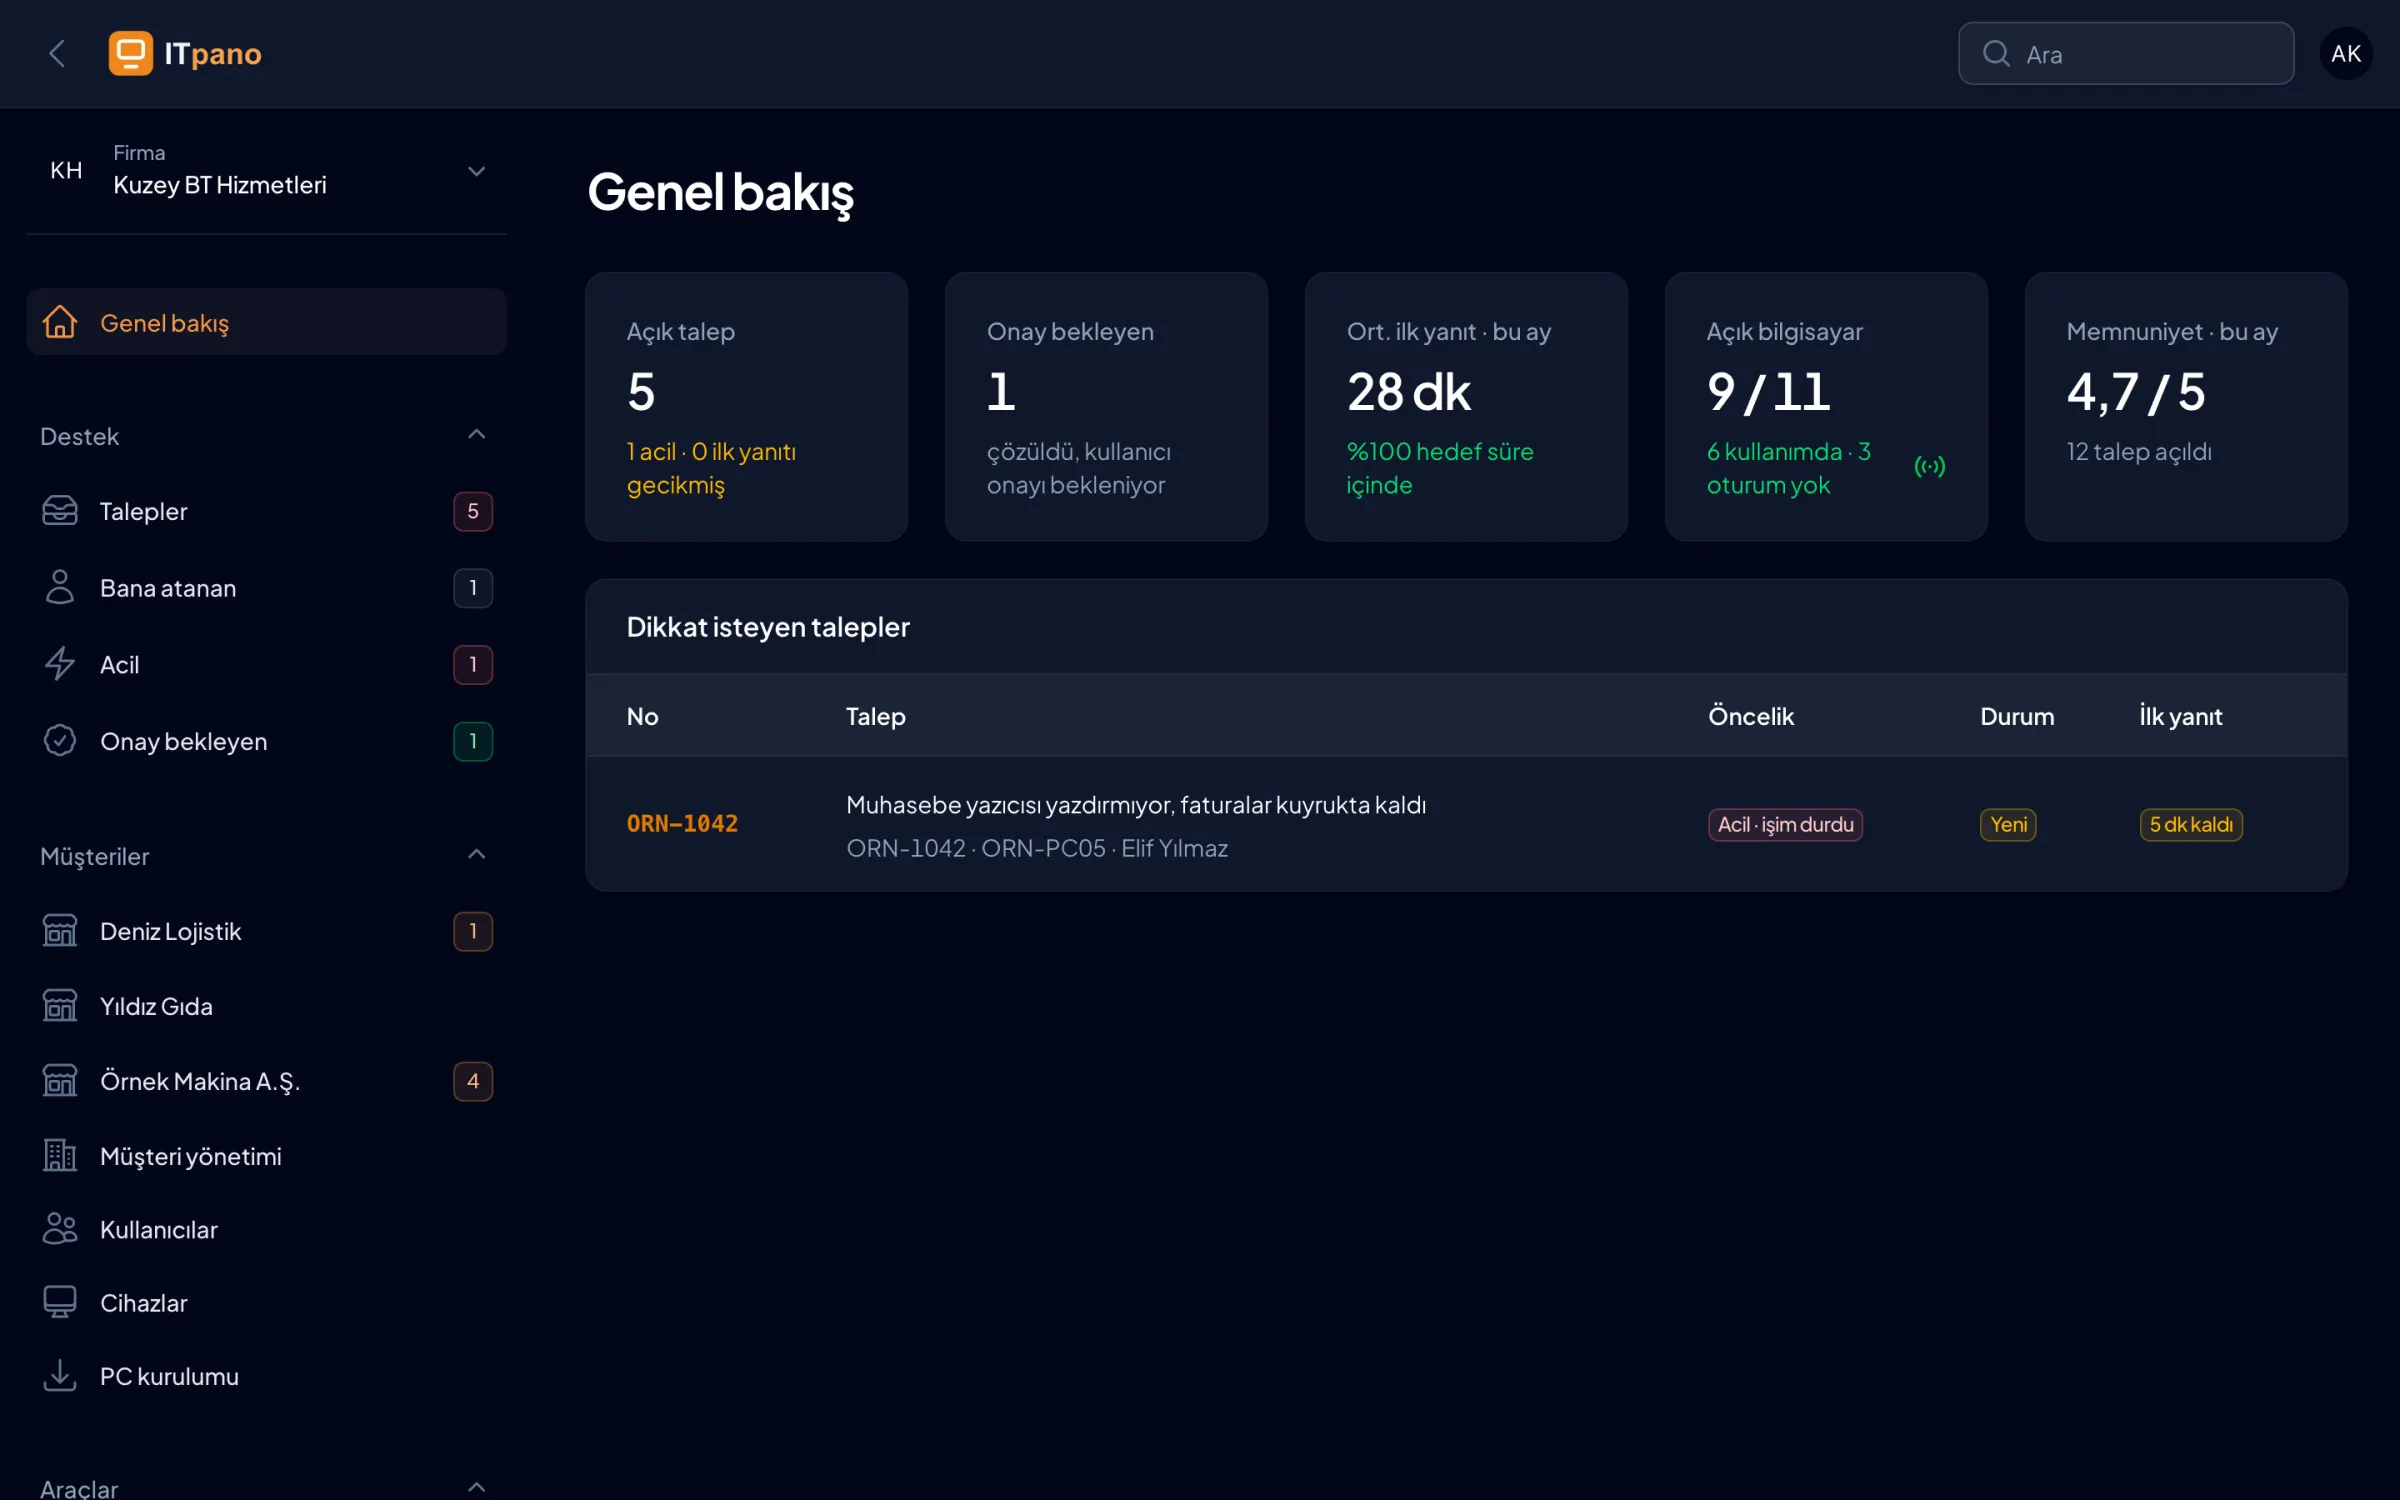
Task: Focus the Ara search field
Action: point(2126,54)
